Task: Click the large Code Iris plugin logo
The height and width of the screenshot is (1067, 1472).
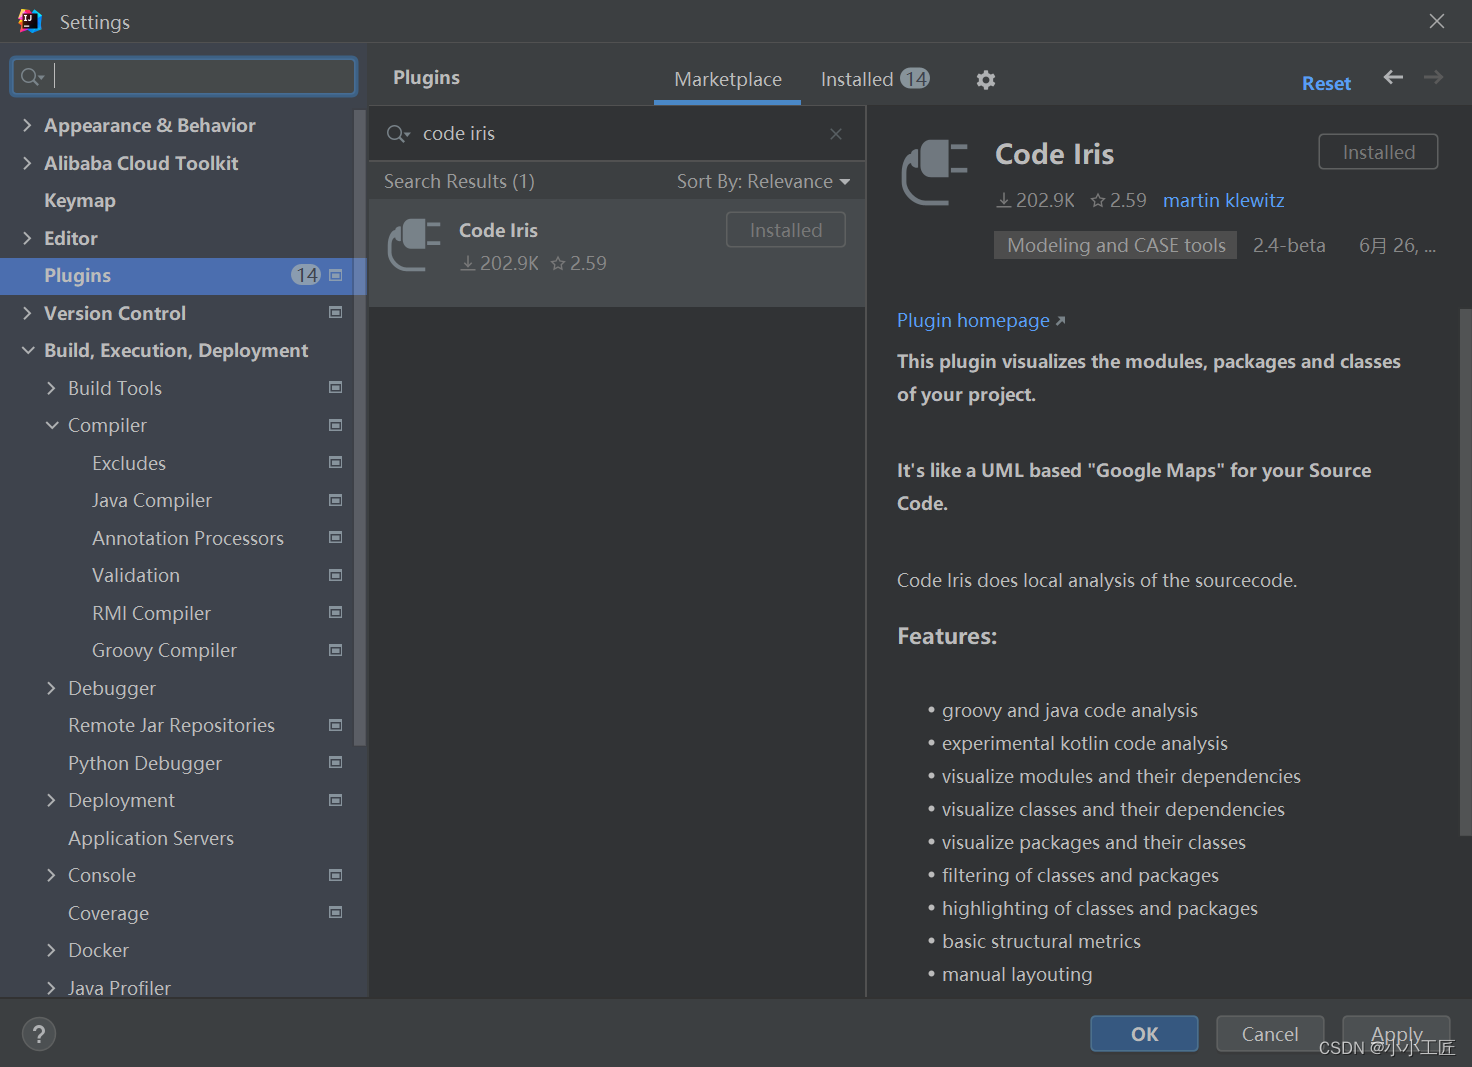Action: pos(935,172)
